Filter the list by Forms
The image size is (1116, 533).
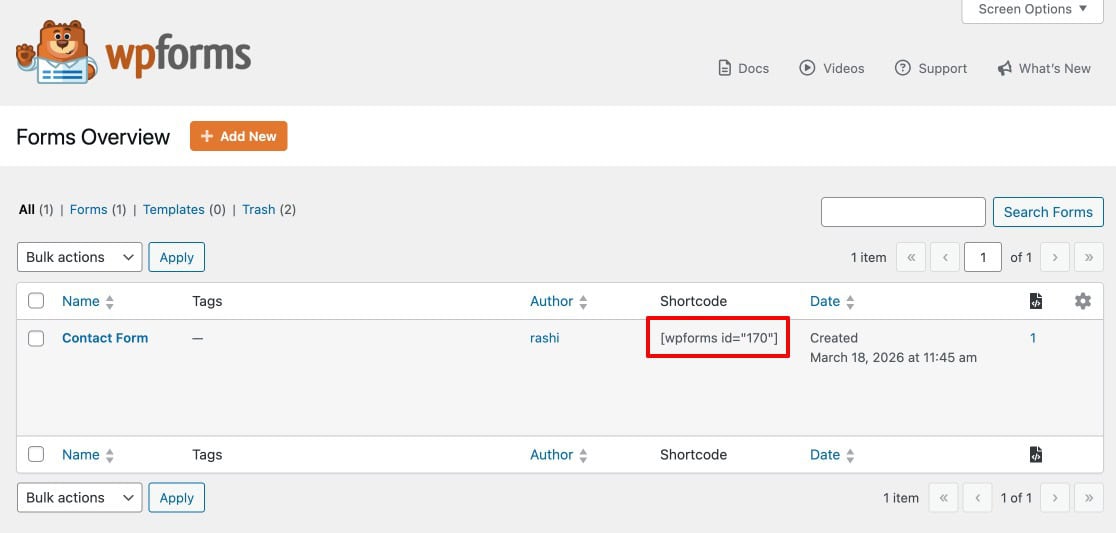pos(88,209)
